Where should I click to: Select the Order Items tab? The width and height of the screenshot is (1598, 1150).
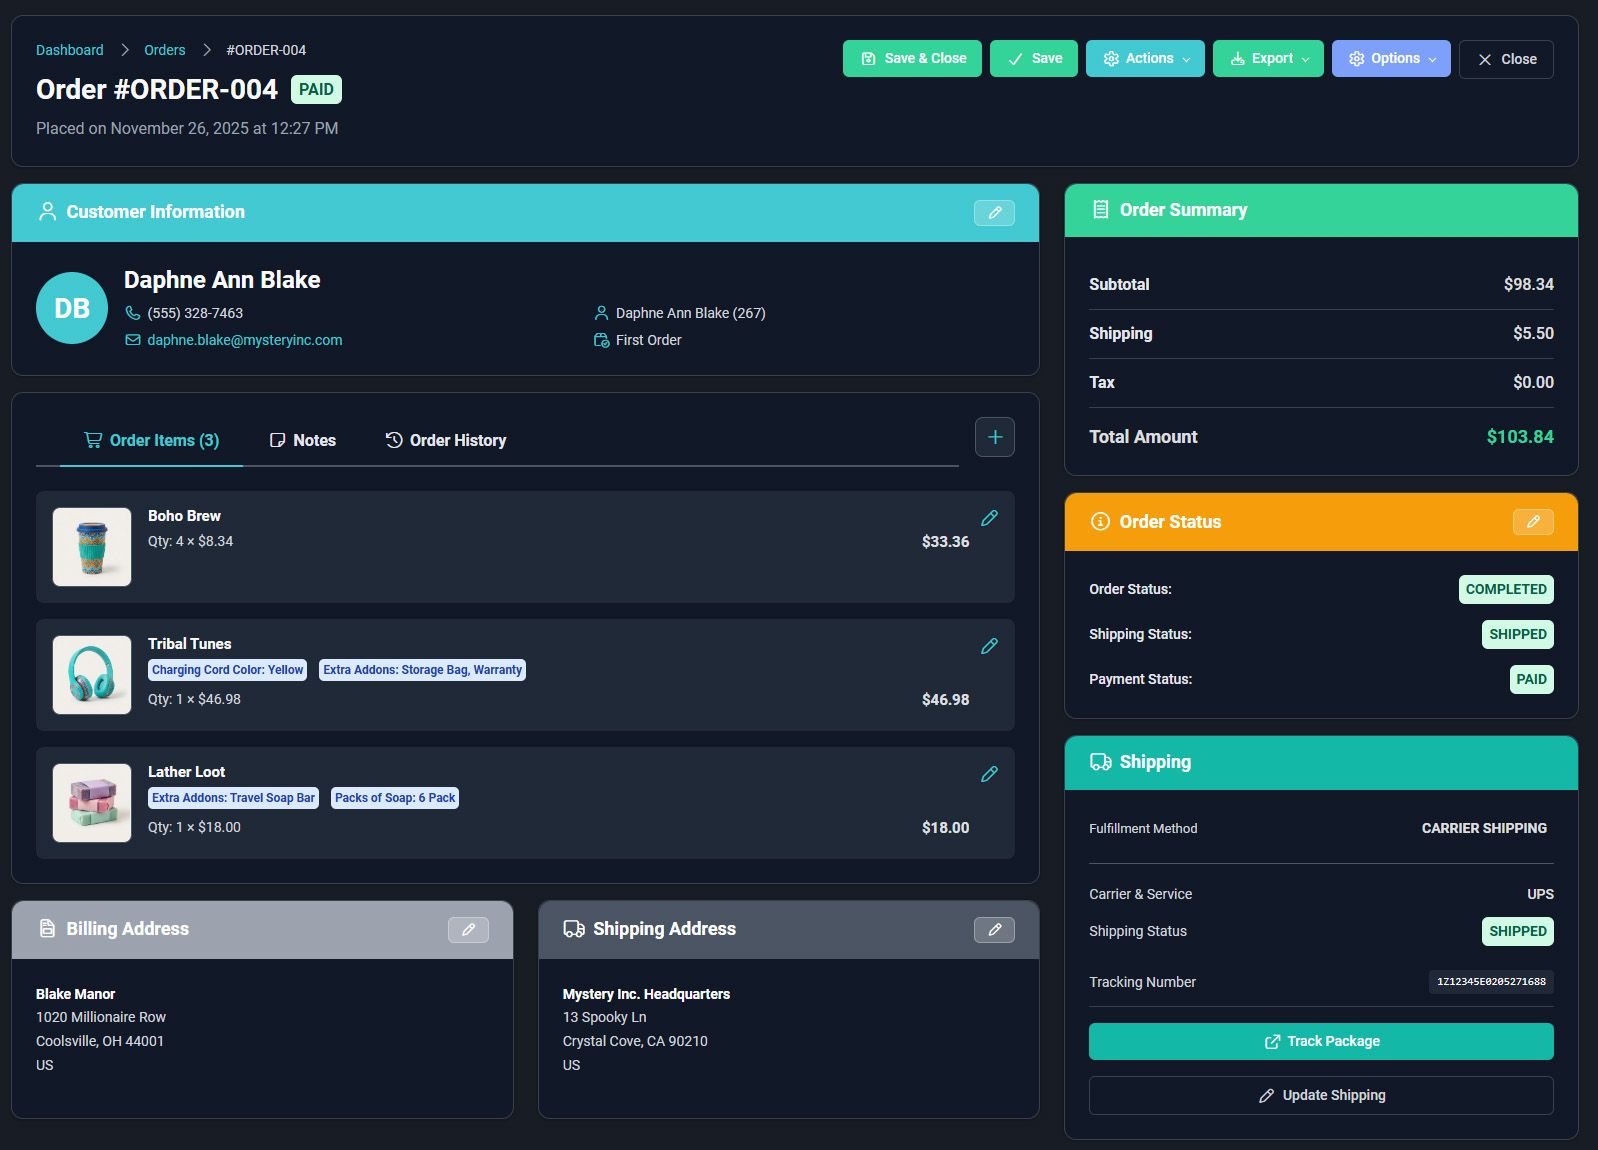(152, 441)
